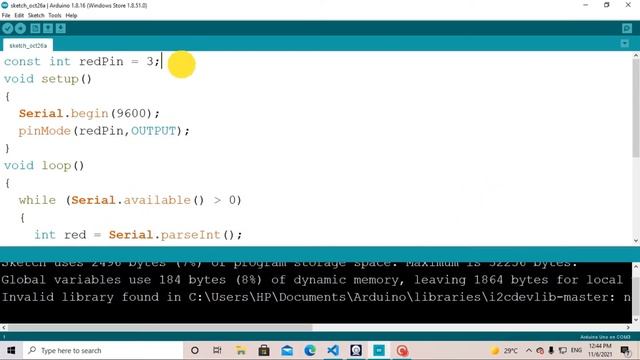Open the Tools menu
Viewport: 640px width, 360px height.
click(55, 16)
